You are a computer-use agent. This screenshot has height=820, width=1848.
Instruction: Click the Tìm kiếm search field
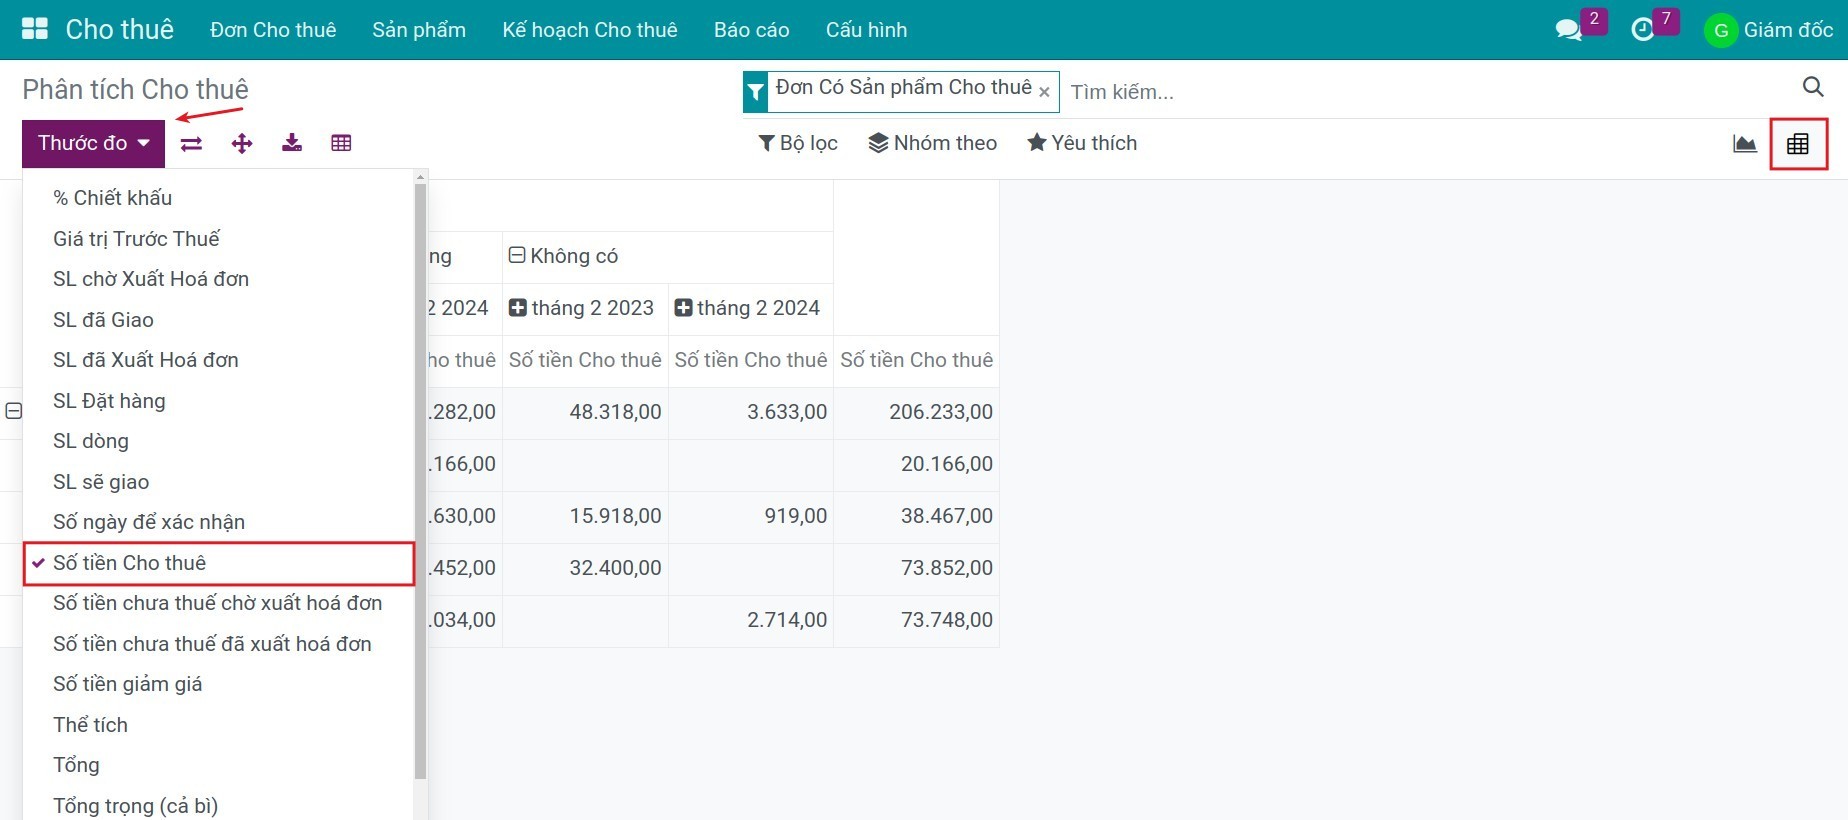coord(1430,92)
